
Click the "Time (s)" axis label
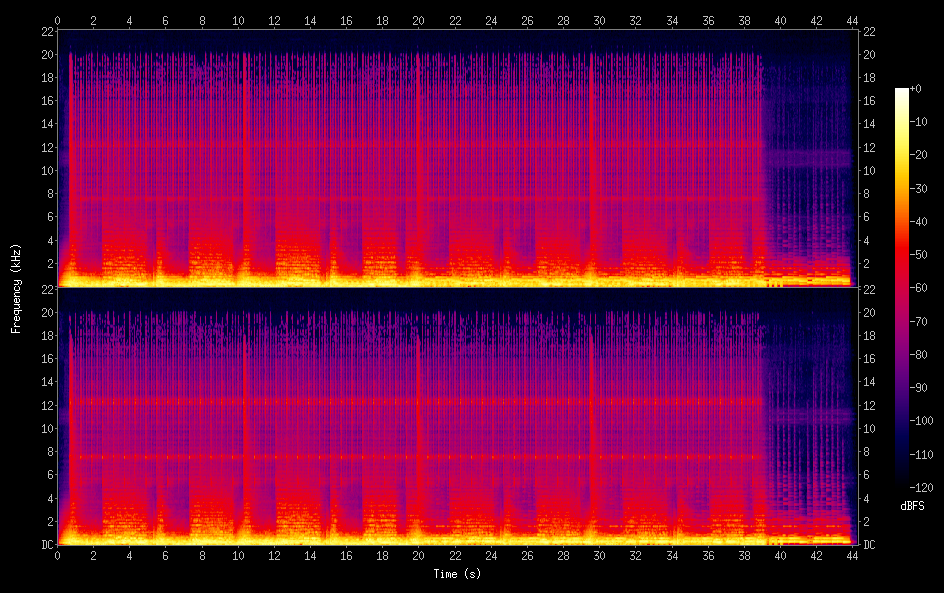pos(455,574)
